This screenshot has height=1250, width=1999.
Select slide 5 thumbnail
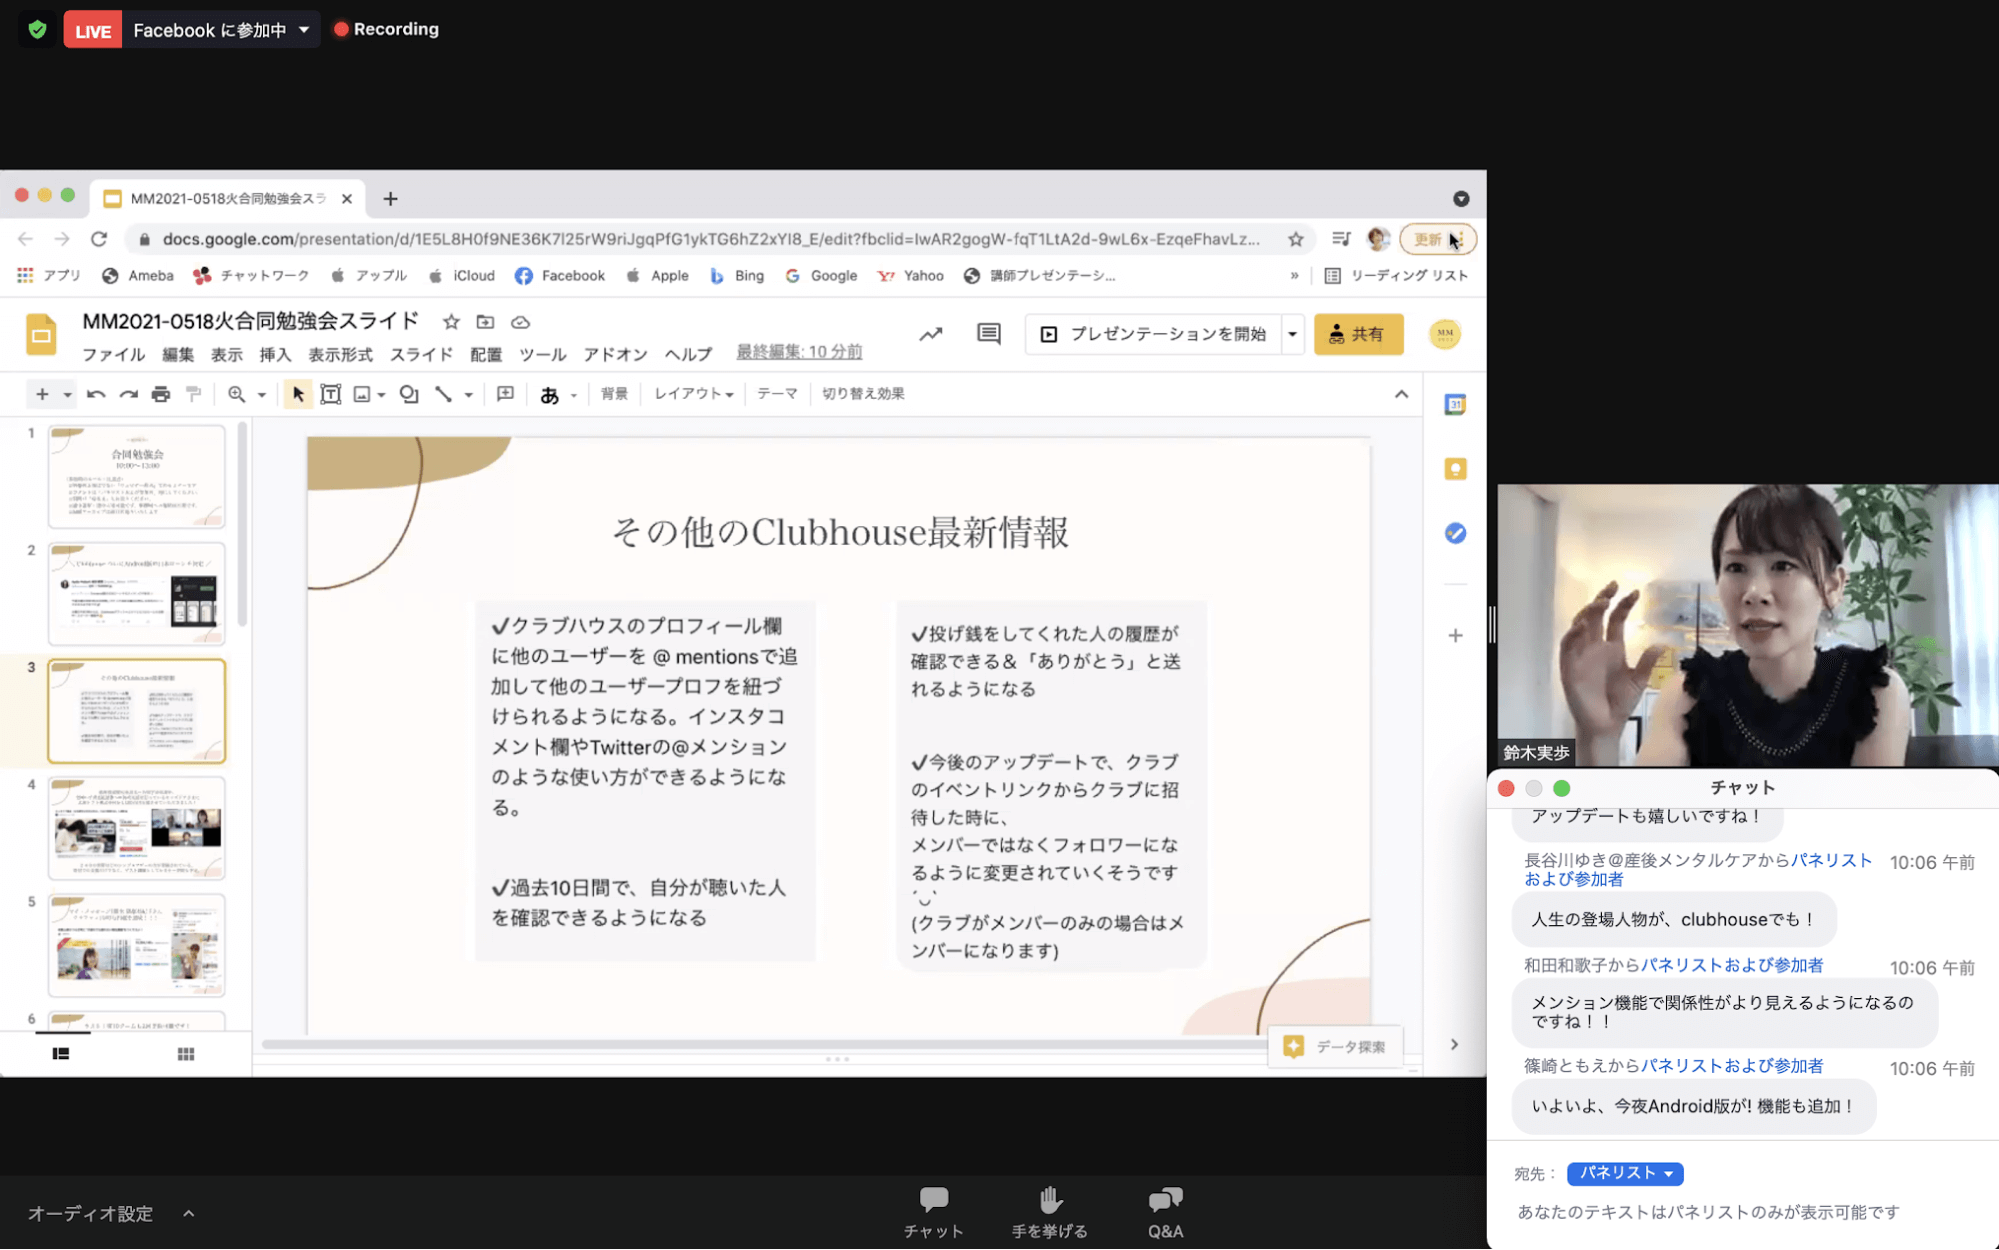pyautogui.click(x=137, y=945)
